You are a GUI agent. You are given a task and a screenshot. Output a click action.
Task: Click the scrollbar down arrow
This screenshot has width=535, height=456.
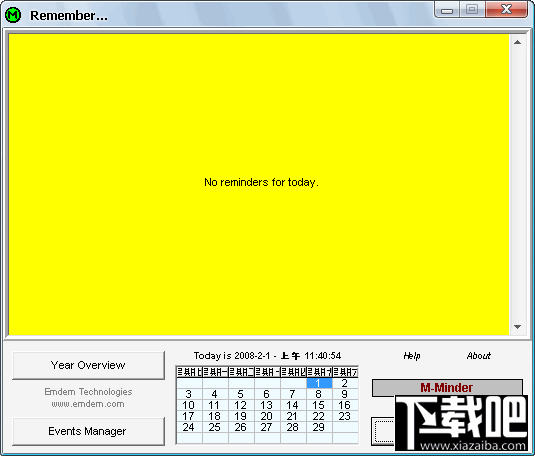(x=518, y=327)
